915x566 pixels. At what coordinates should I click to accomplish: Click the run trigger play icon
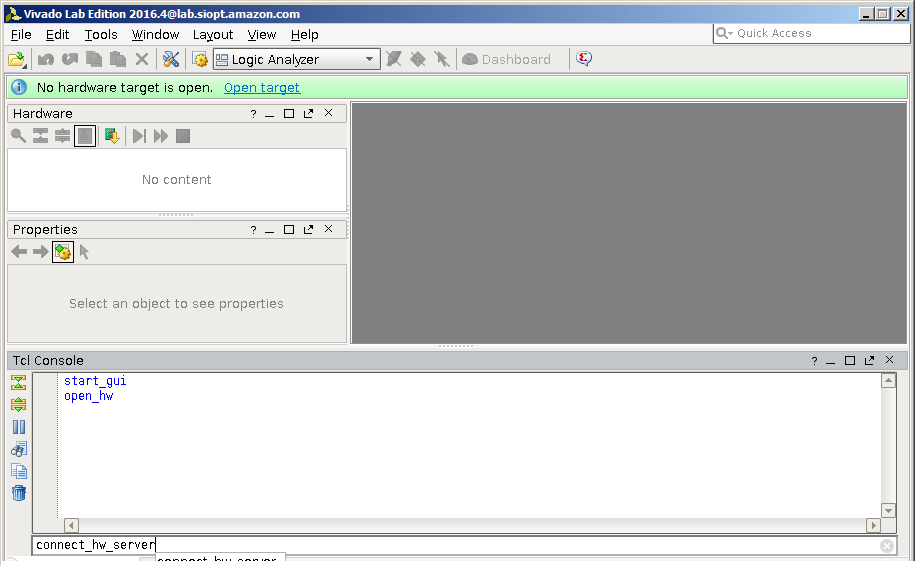139,136
